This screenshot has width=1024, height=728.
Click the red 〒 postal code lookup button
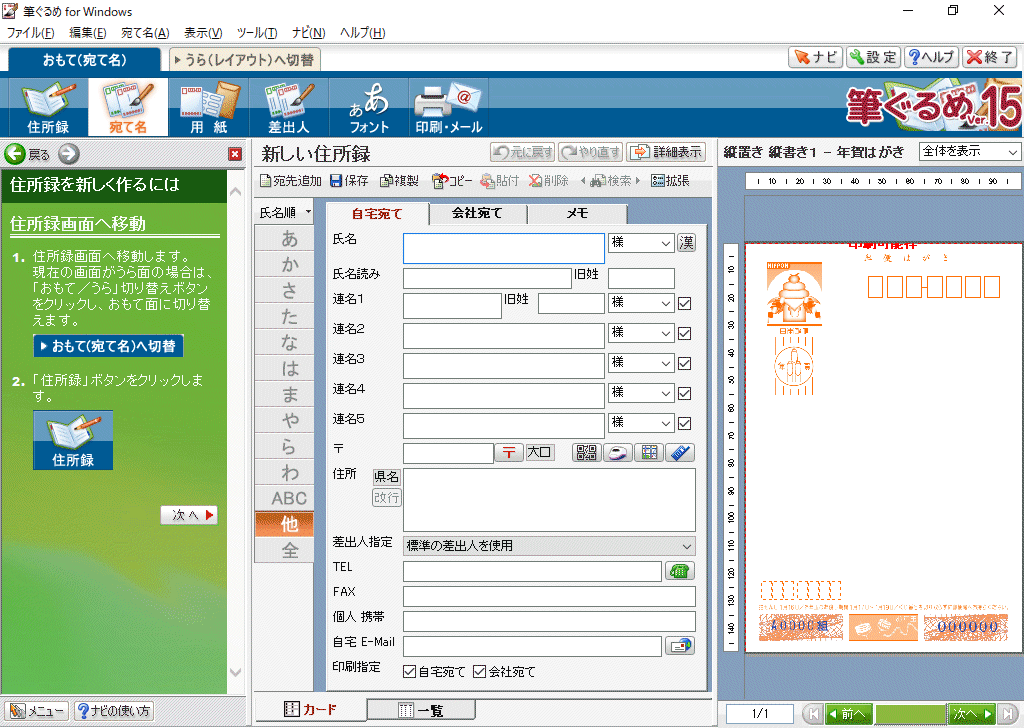click(x=509, y=452)
